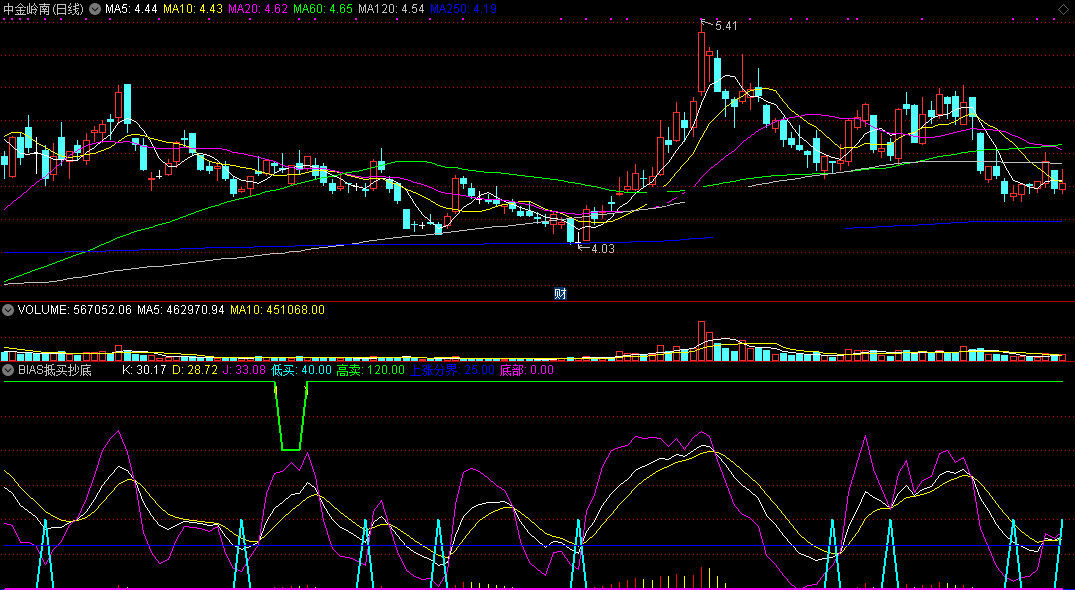Click the K: 30.17 value

[144, 370]
